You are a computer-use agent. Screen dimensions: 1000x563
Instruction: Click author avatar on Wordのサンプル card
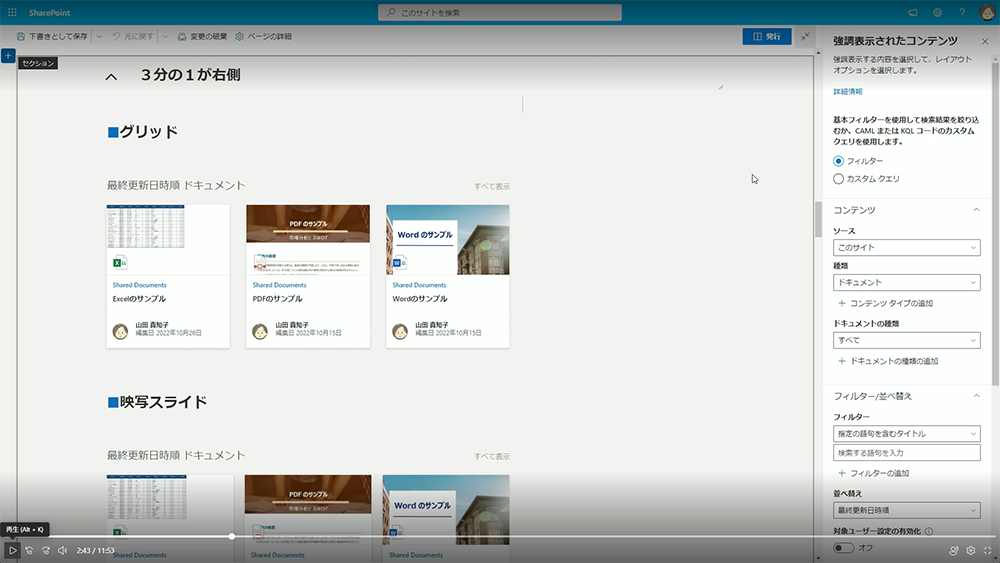(400, 332)
